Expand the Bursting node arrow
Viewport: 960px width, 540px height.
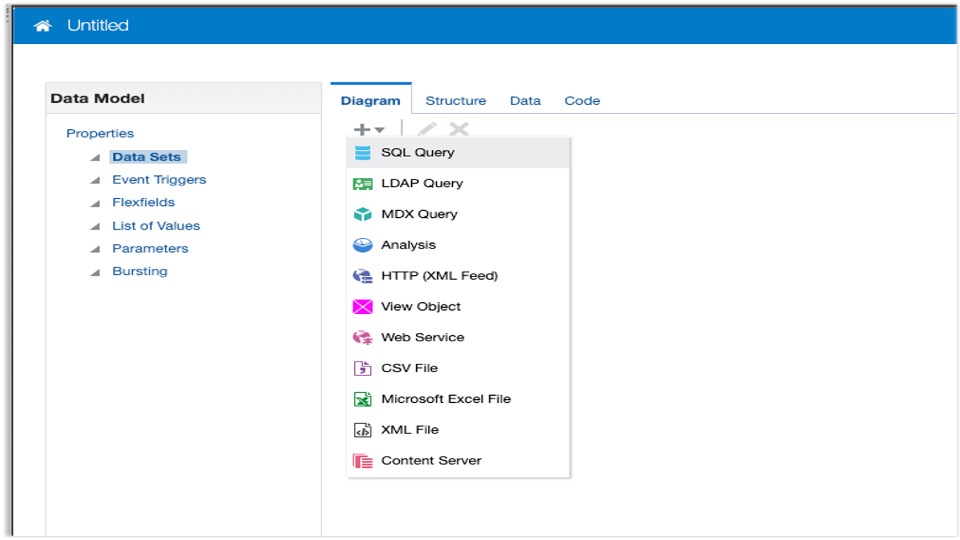tap(95, 272)
